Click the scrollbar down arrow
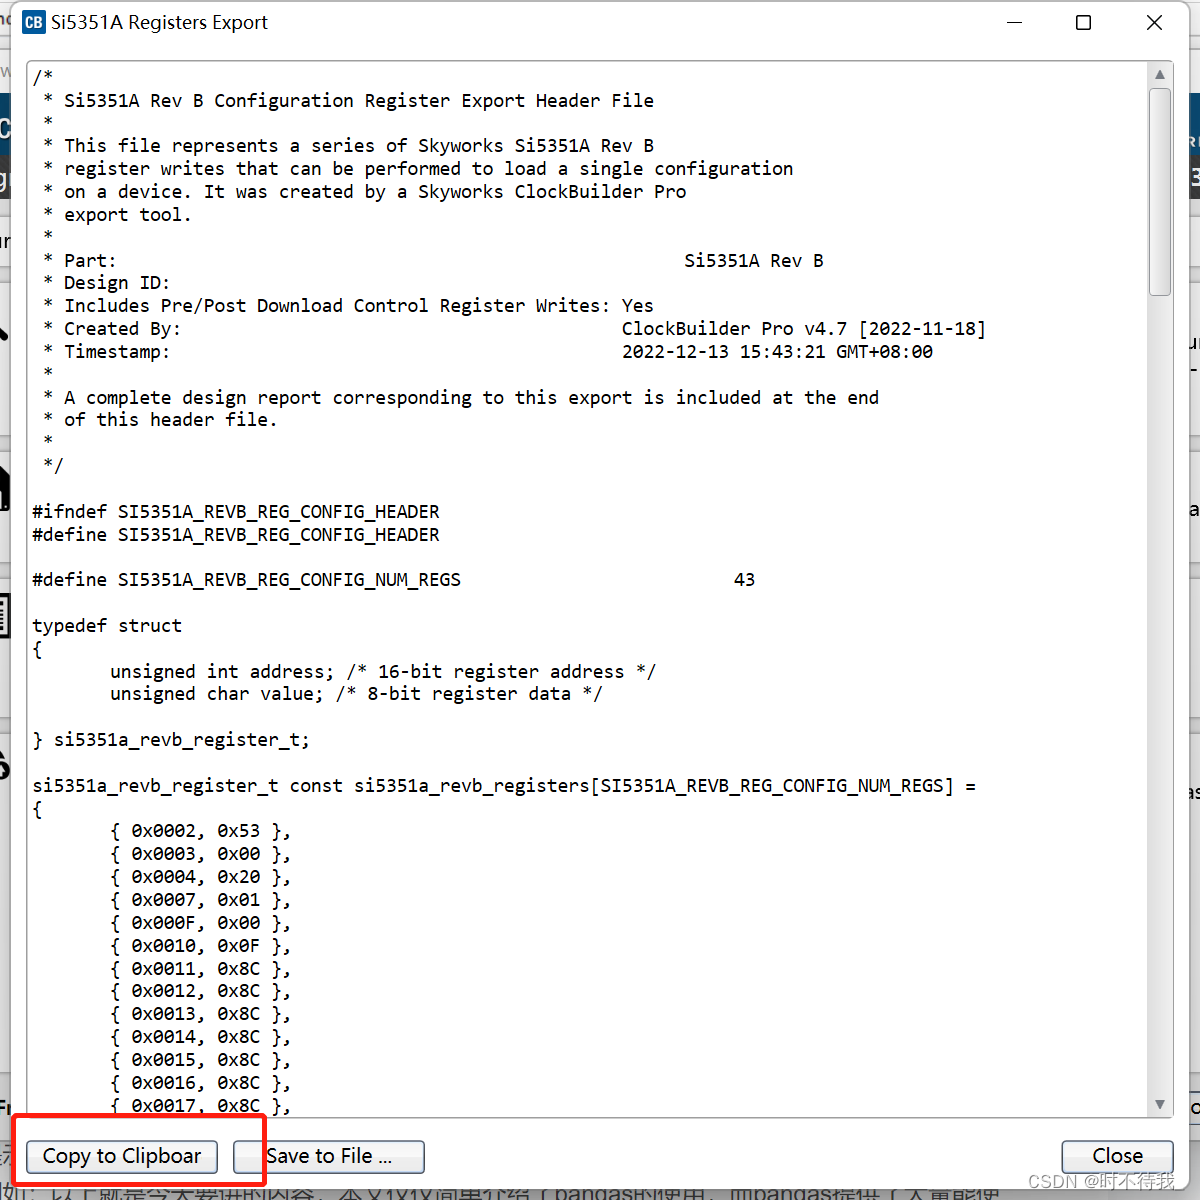This screenshot has height=1200, width=1200. coord(1160,1104)
